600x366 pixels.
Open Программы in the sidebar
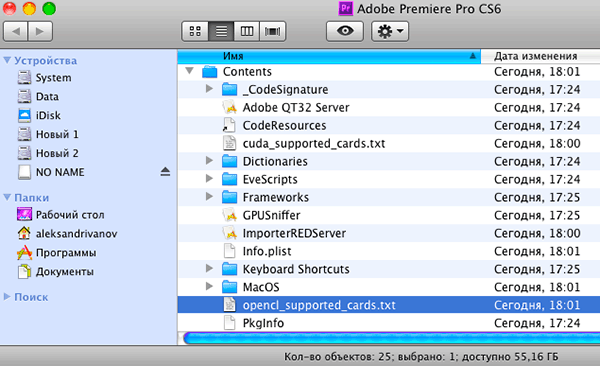(x=57, y=253)
